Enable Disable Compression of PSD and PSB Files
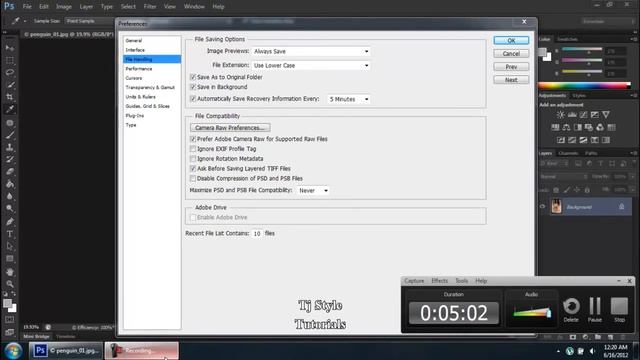640x360 pixels. (x=193, y=178)
